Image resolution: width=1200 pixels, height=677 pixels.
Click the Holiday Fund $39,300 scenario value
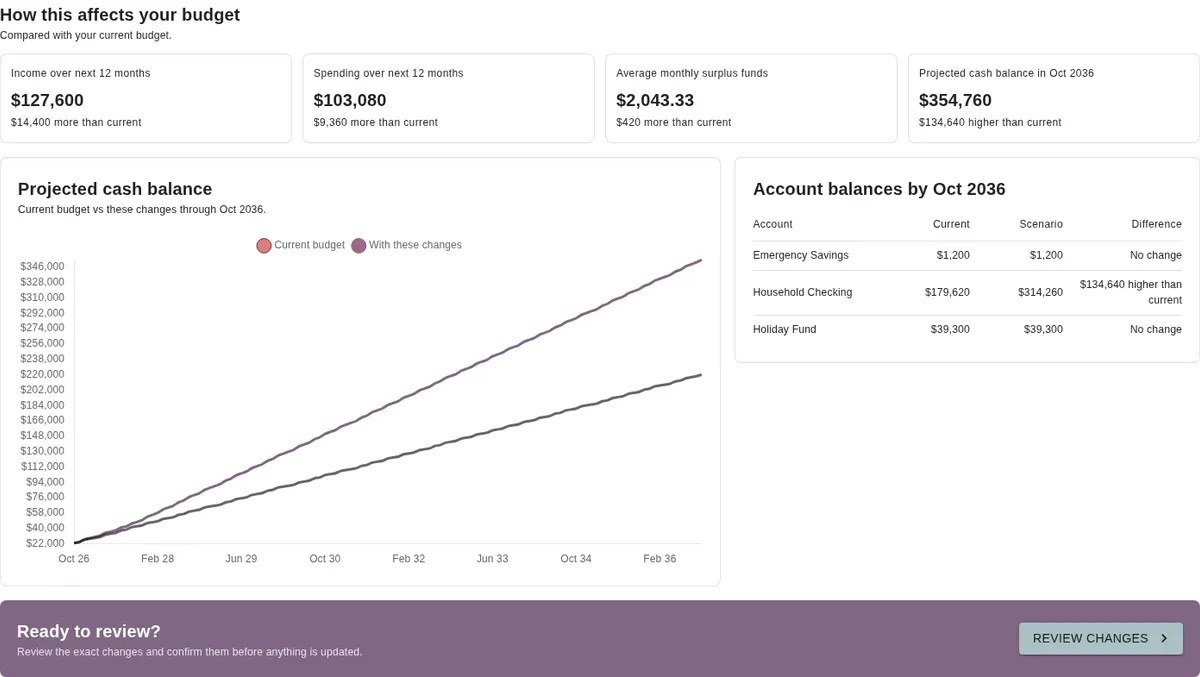tap(1043, 329)
